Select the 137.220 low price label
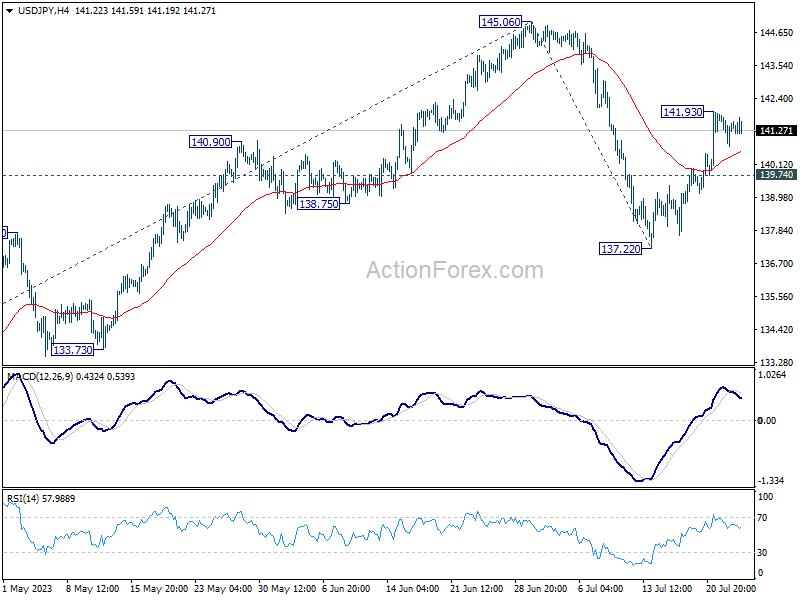The height and width of the screenshot is (600, 800). [x=620, y=249]
